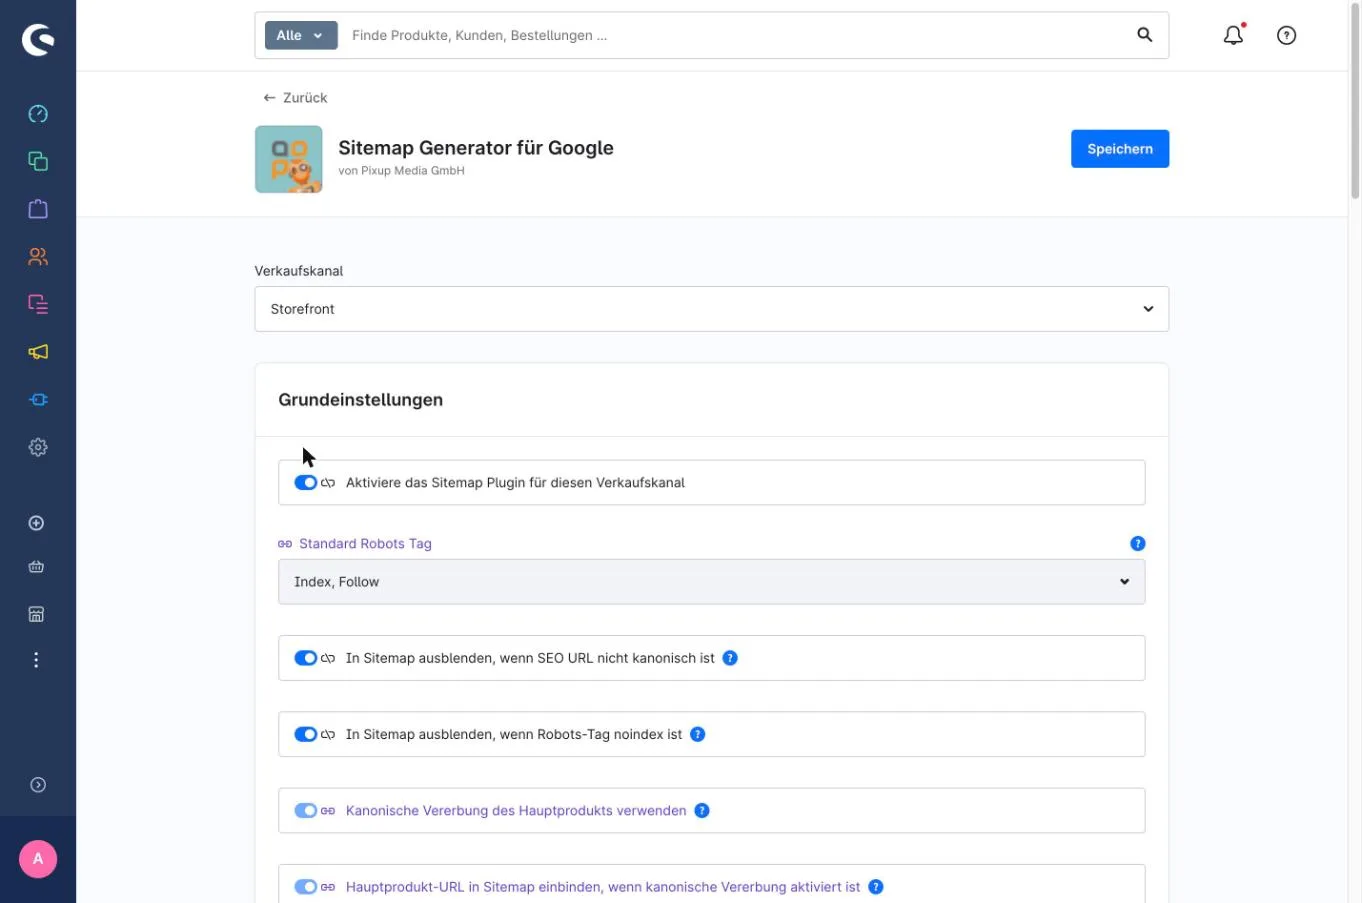Click the 'Standard Robots Tag' label
1362x903 pixels.
tap(365, 544)
